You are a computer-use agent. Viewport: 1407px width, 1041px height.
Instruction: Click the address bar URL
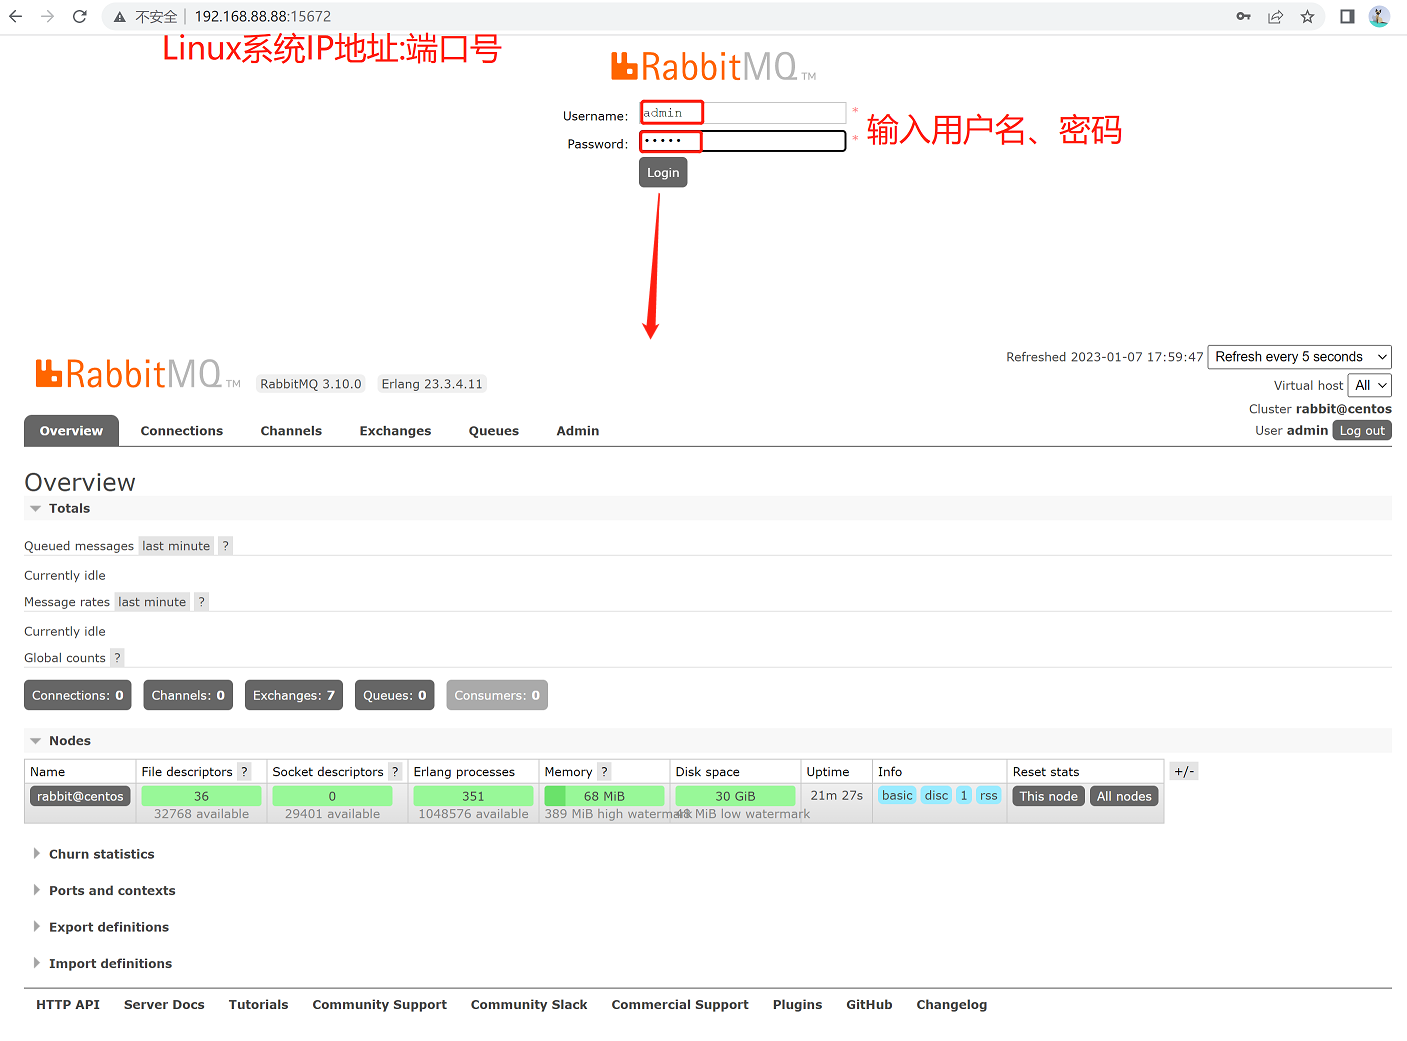262,16
